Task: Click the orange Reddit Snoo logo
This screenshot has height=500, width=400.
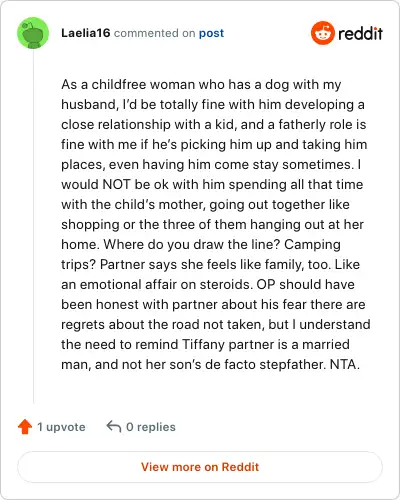Action: (322, 33)
